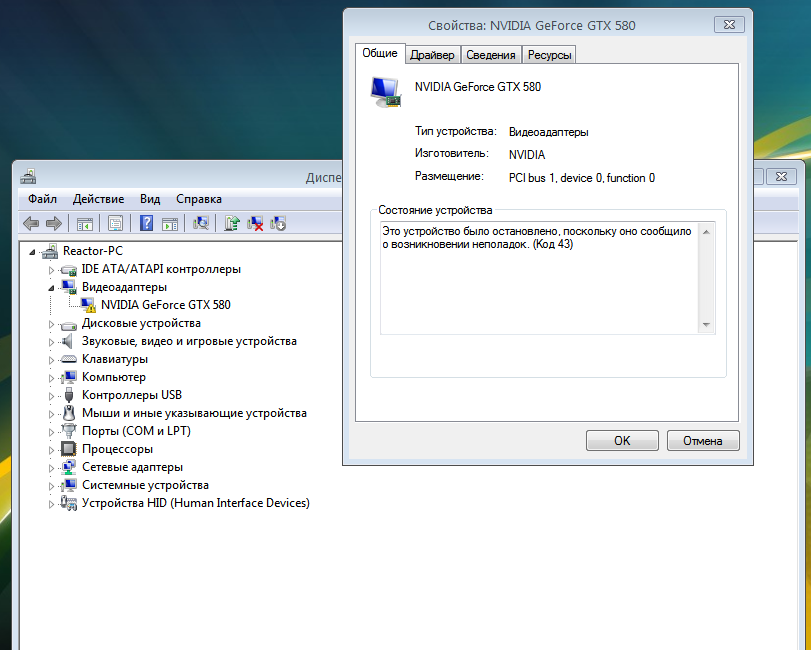811x650 pixels.
Task: Collapse the Reactor-PC root node
Action: pyautogui.click(x=32, y=252)
